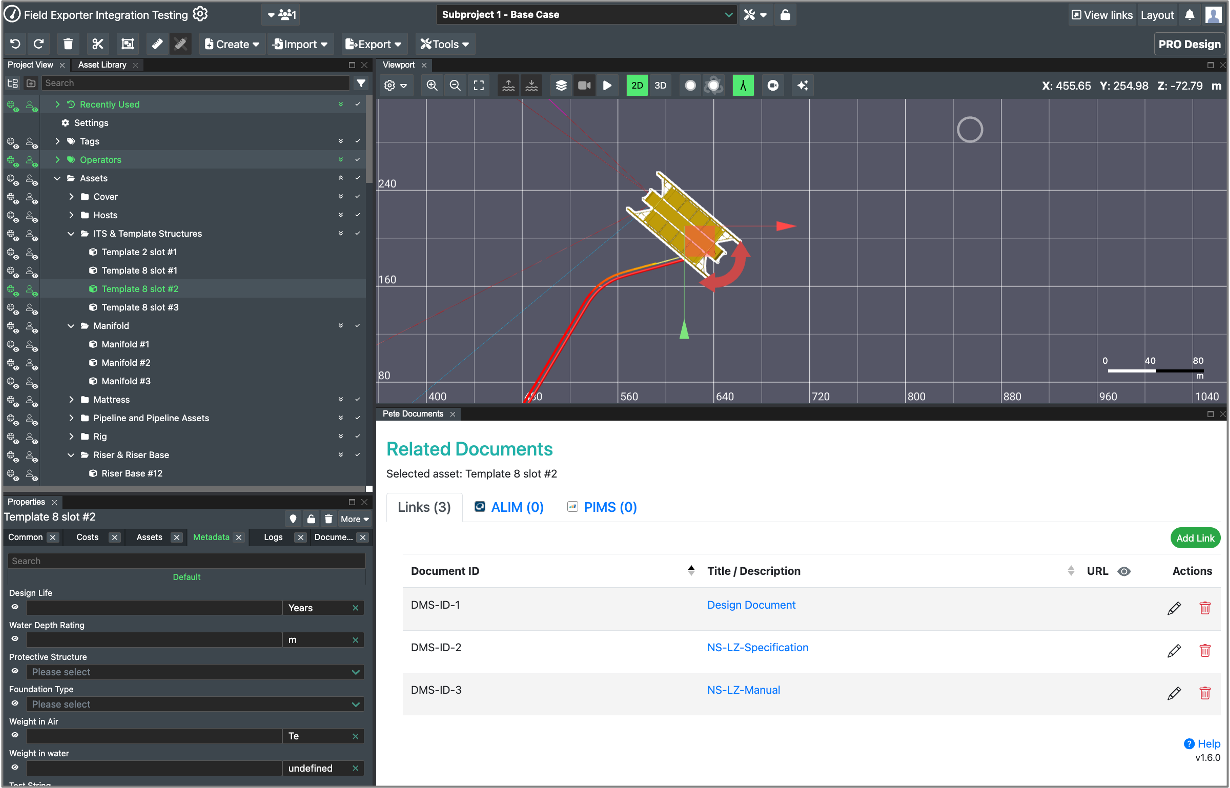This screenshot has height=788, width=1230.
Task: Expand the Mattress folder
Action: 72,400
